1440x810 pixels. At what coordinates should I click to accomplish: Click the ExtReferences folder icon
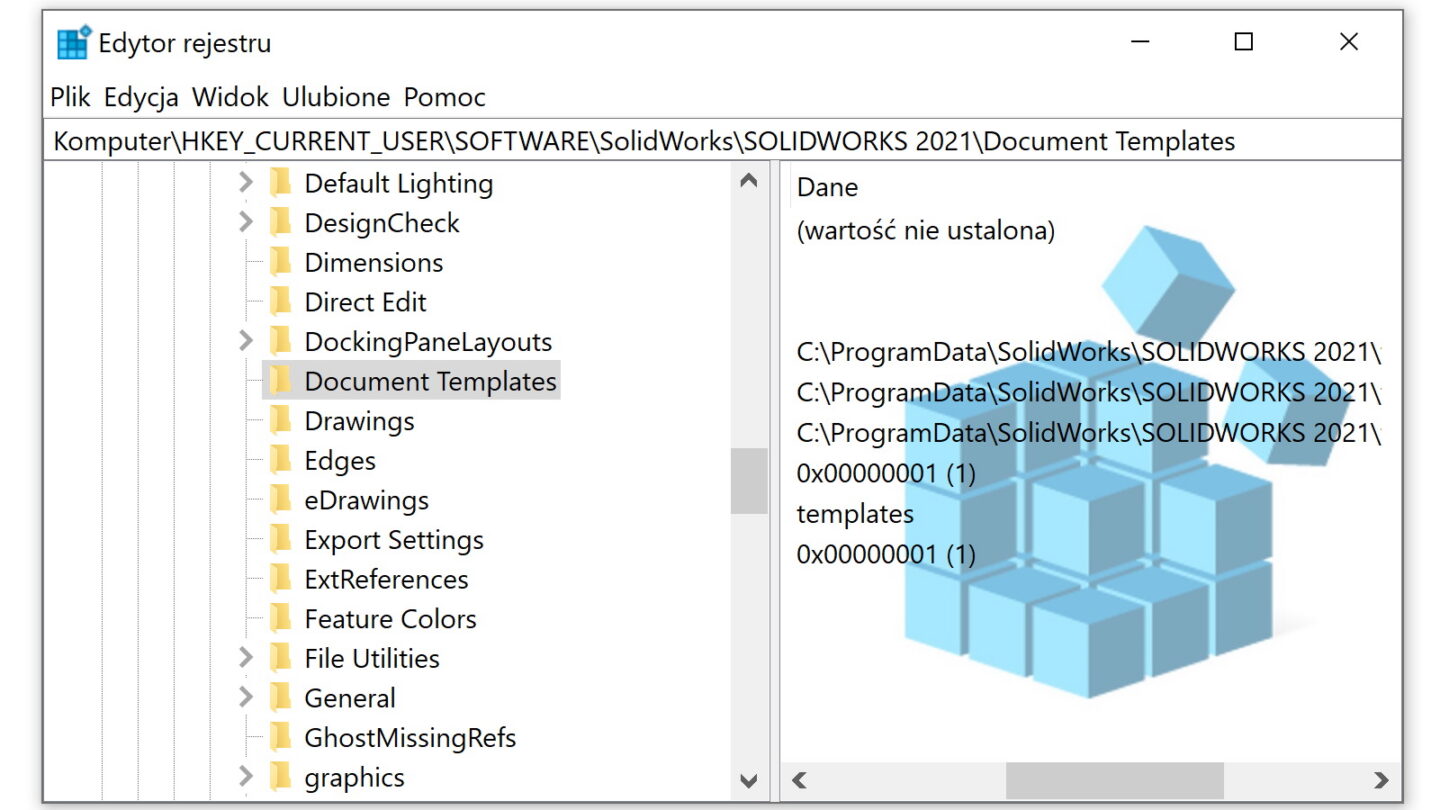[280, 579]
